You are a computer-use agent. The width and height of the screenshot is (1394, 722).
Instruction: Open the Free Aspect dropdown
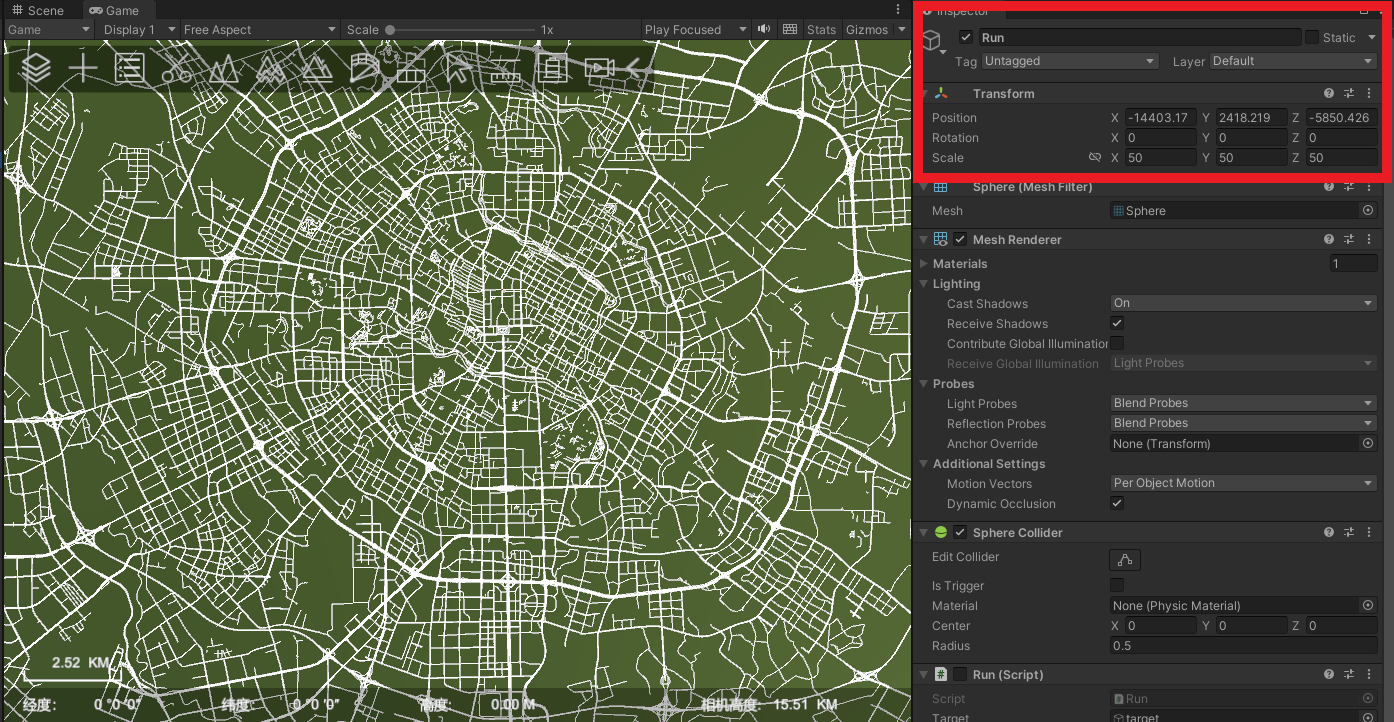[260, 29]
